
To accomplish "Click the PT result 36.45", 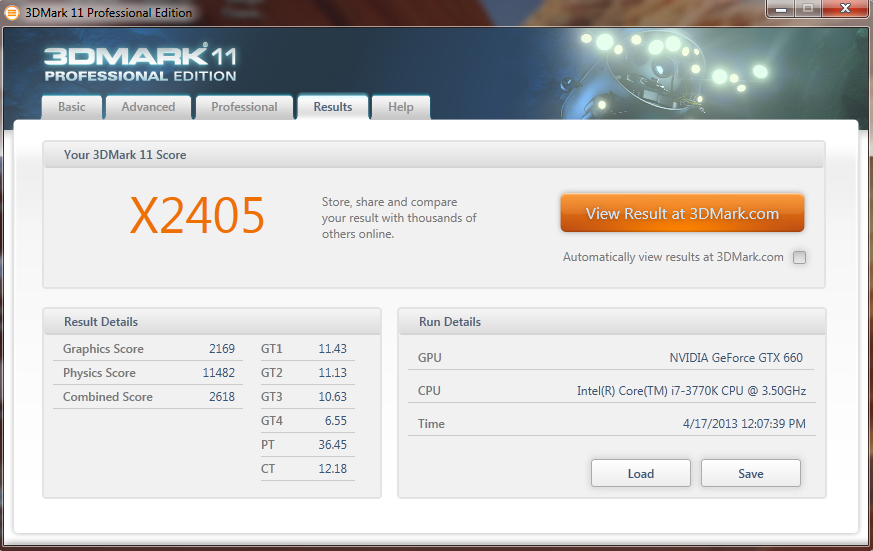I will click(x=332, y=445).
